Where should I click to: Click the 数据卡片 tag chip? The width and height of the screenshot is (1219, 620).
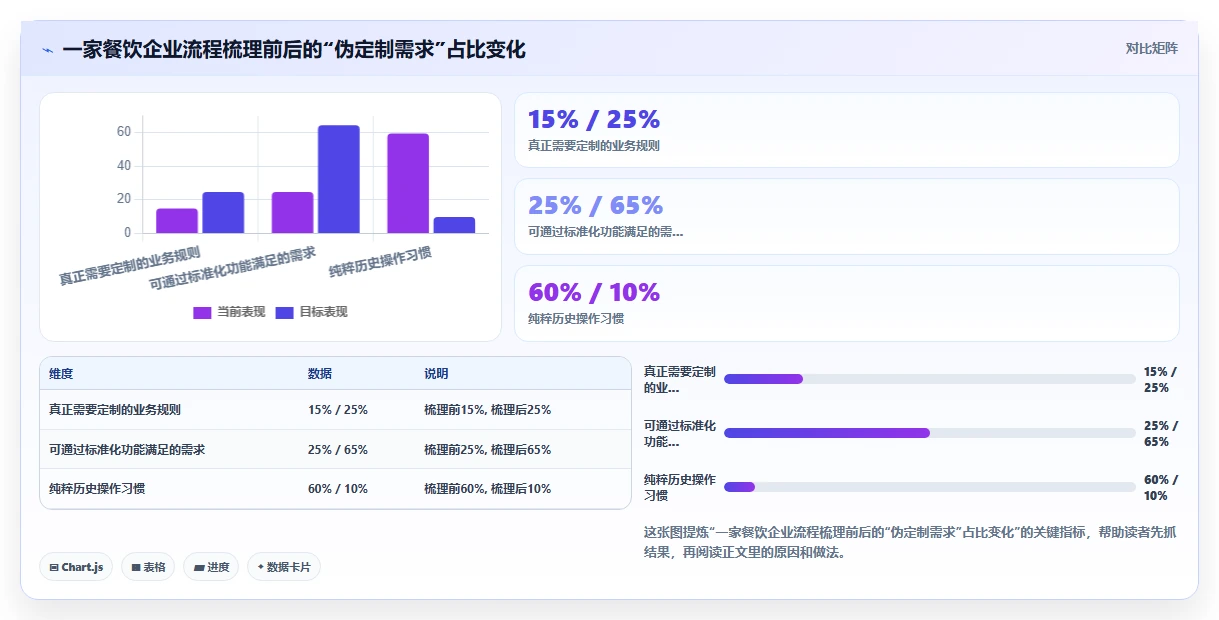pos(284,567)
